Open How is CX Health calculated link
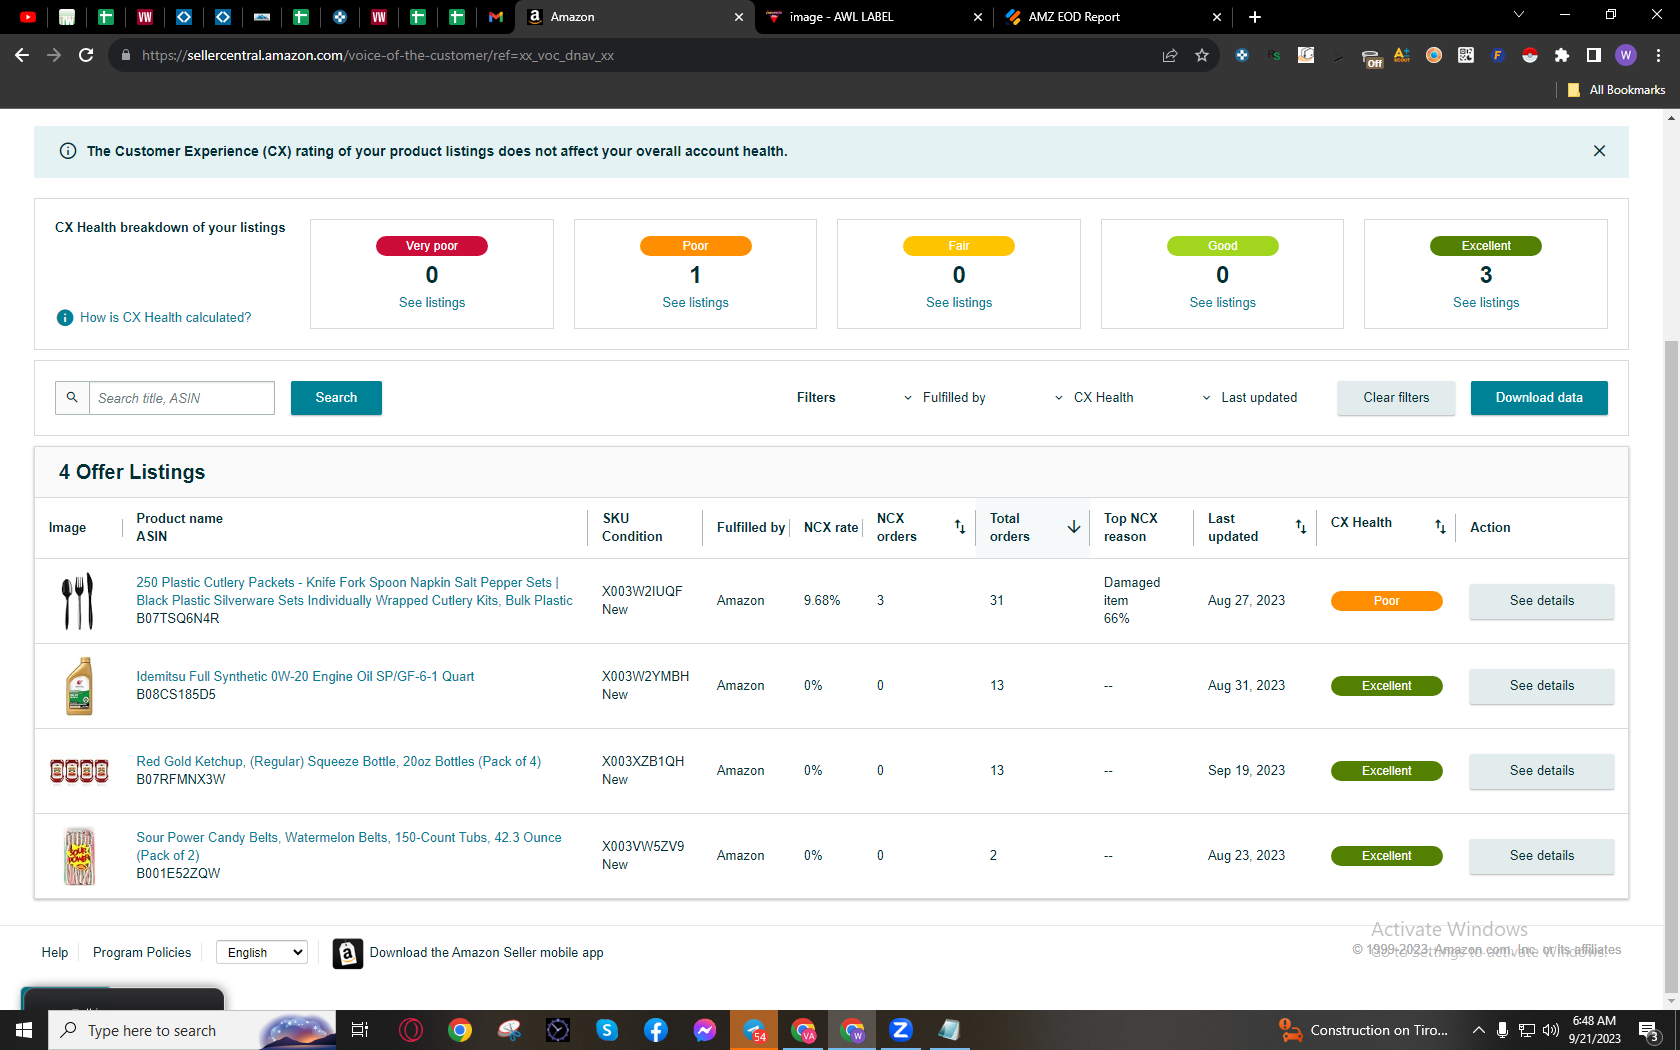The image size is (1680, 1050). click(166, 317)
